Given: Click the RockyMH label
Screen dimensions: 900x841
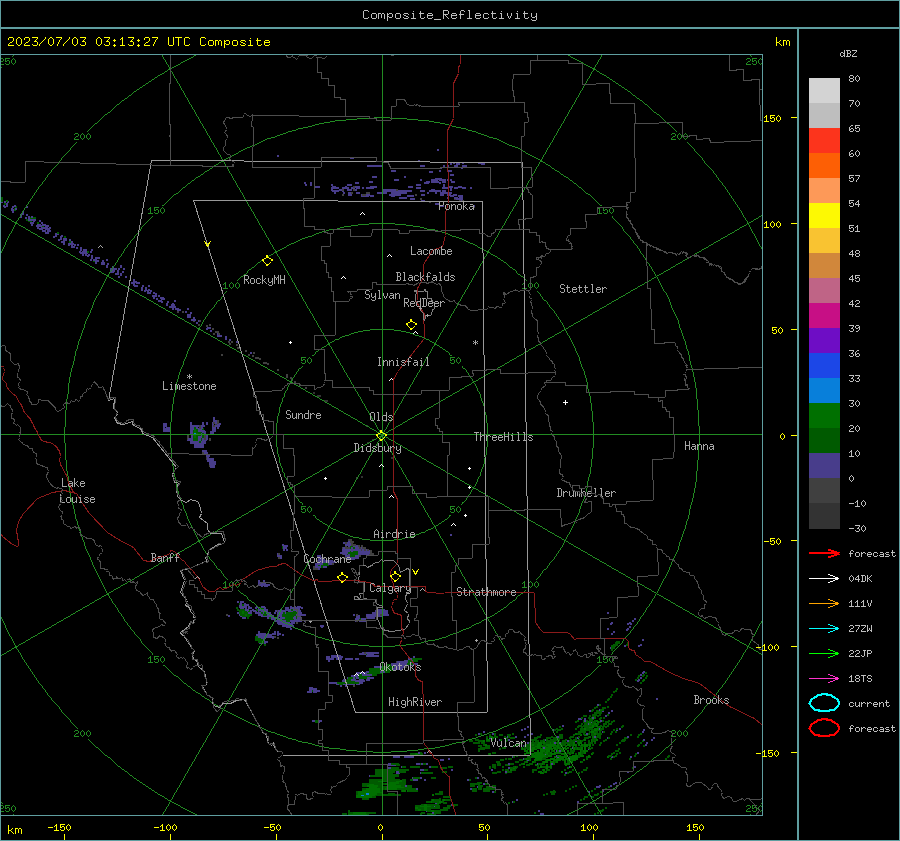Looking at the screenshot, I should [264, 280].
